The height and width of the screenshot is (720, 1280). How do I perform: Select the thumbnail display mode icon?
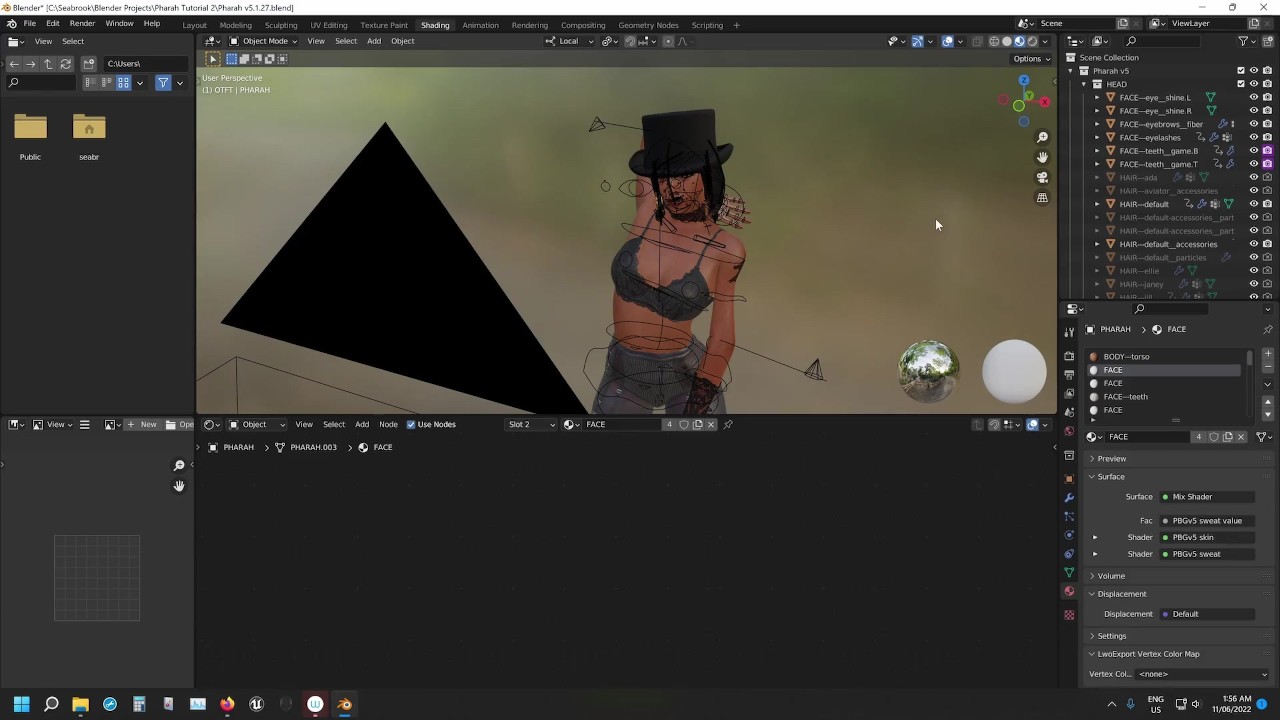point(123,83)
